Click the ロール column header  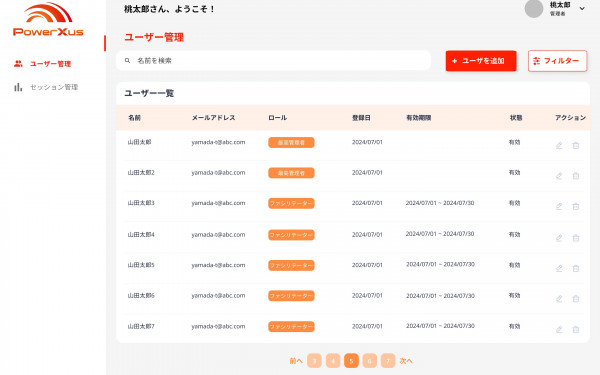click(277, 117)
